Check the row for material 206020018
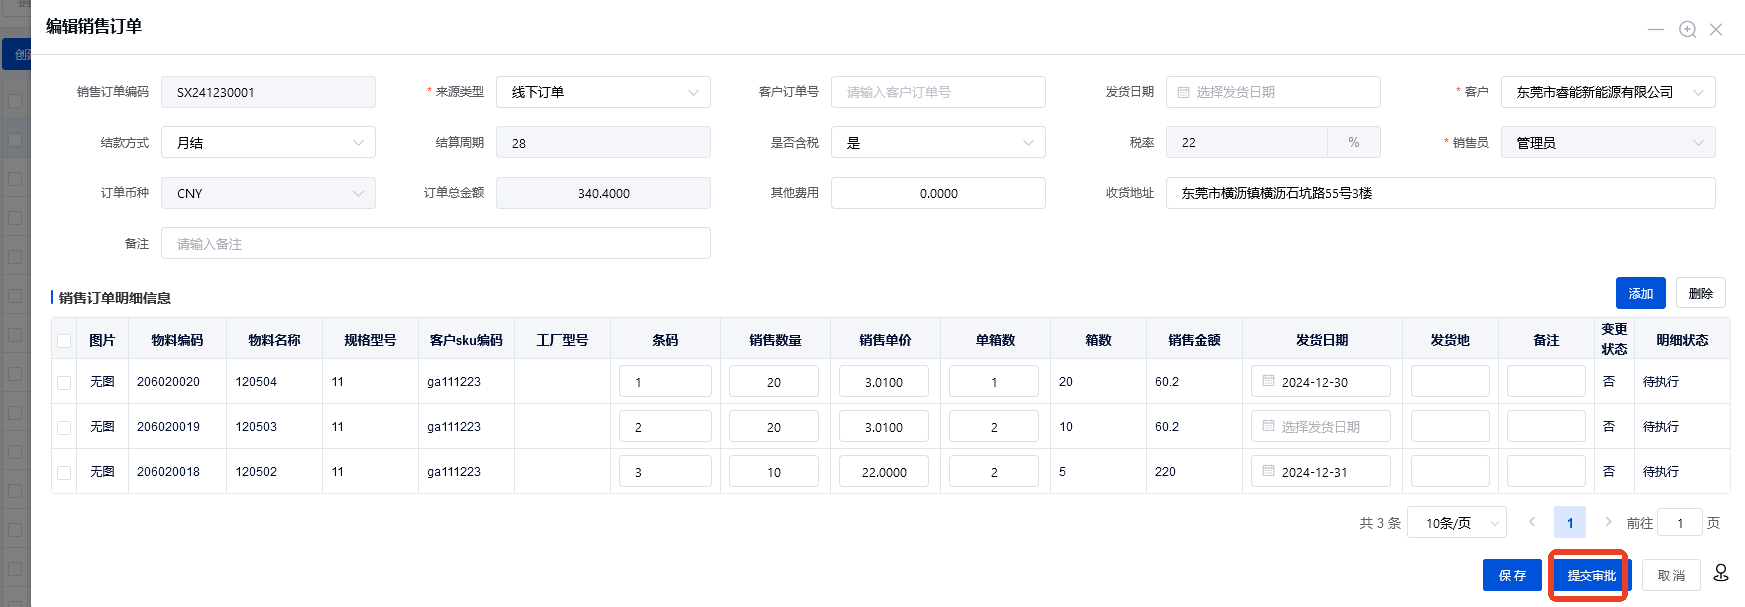The image size is (1745, 607). (x=64, y=472)
